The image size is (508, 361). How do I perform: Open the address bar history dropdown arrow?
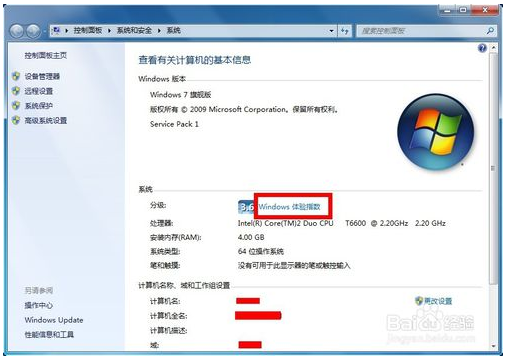331,31
